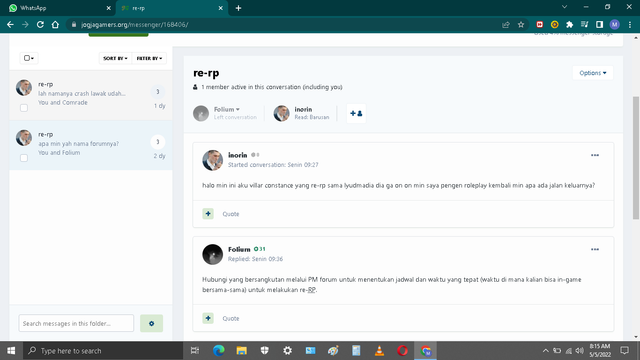
Task: Click the plus multiquote icon on inorin's message
Action: (208, 213)
